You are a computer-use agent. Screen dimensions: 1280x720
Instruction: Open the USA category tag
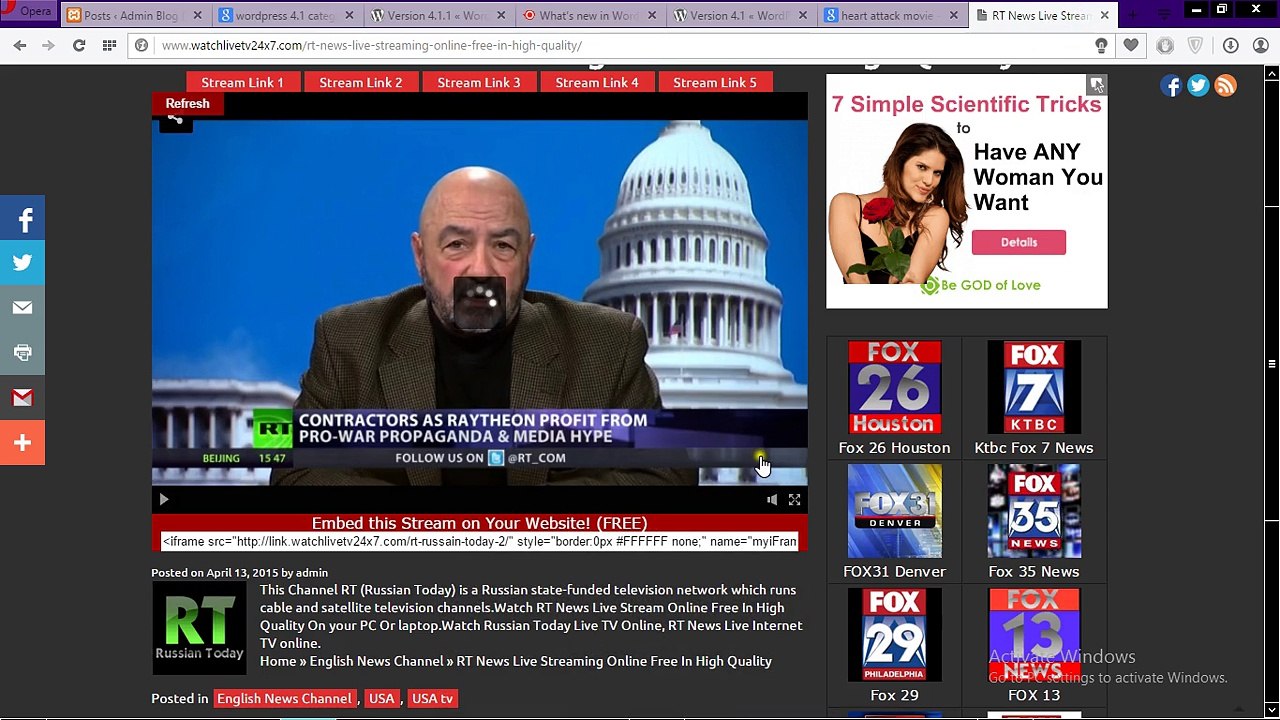pyautogui.click(x=381, y=698)
